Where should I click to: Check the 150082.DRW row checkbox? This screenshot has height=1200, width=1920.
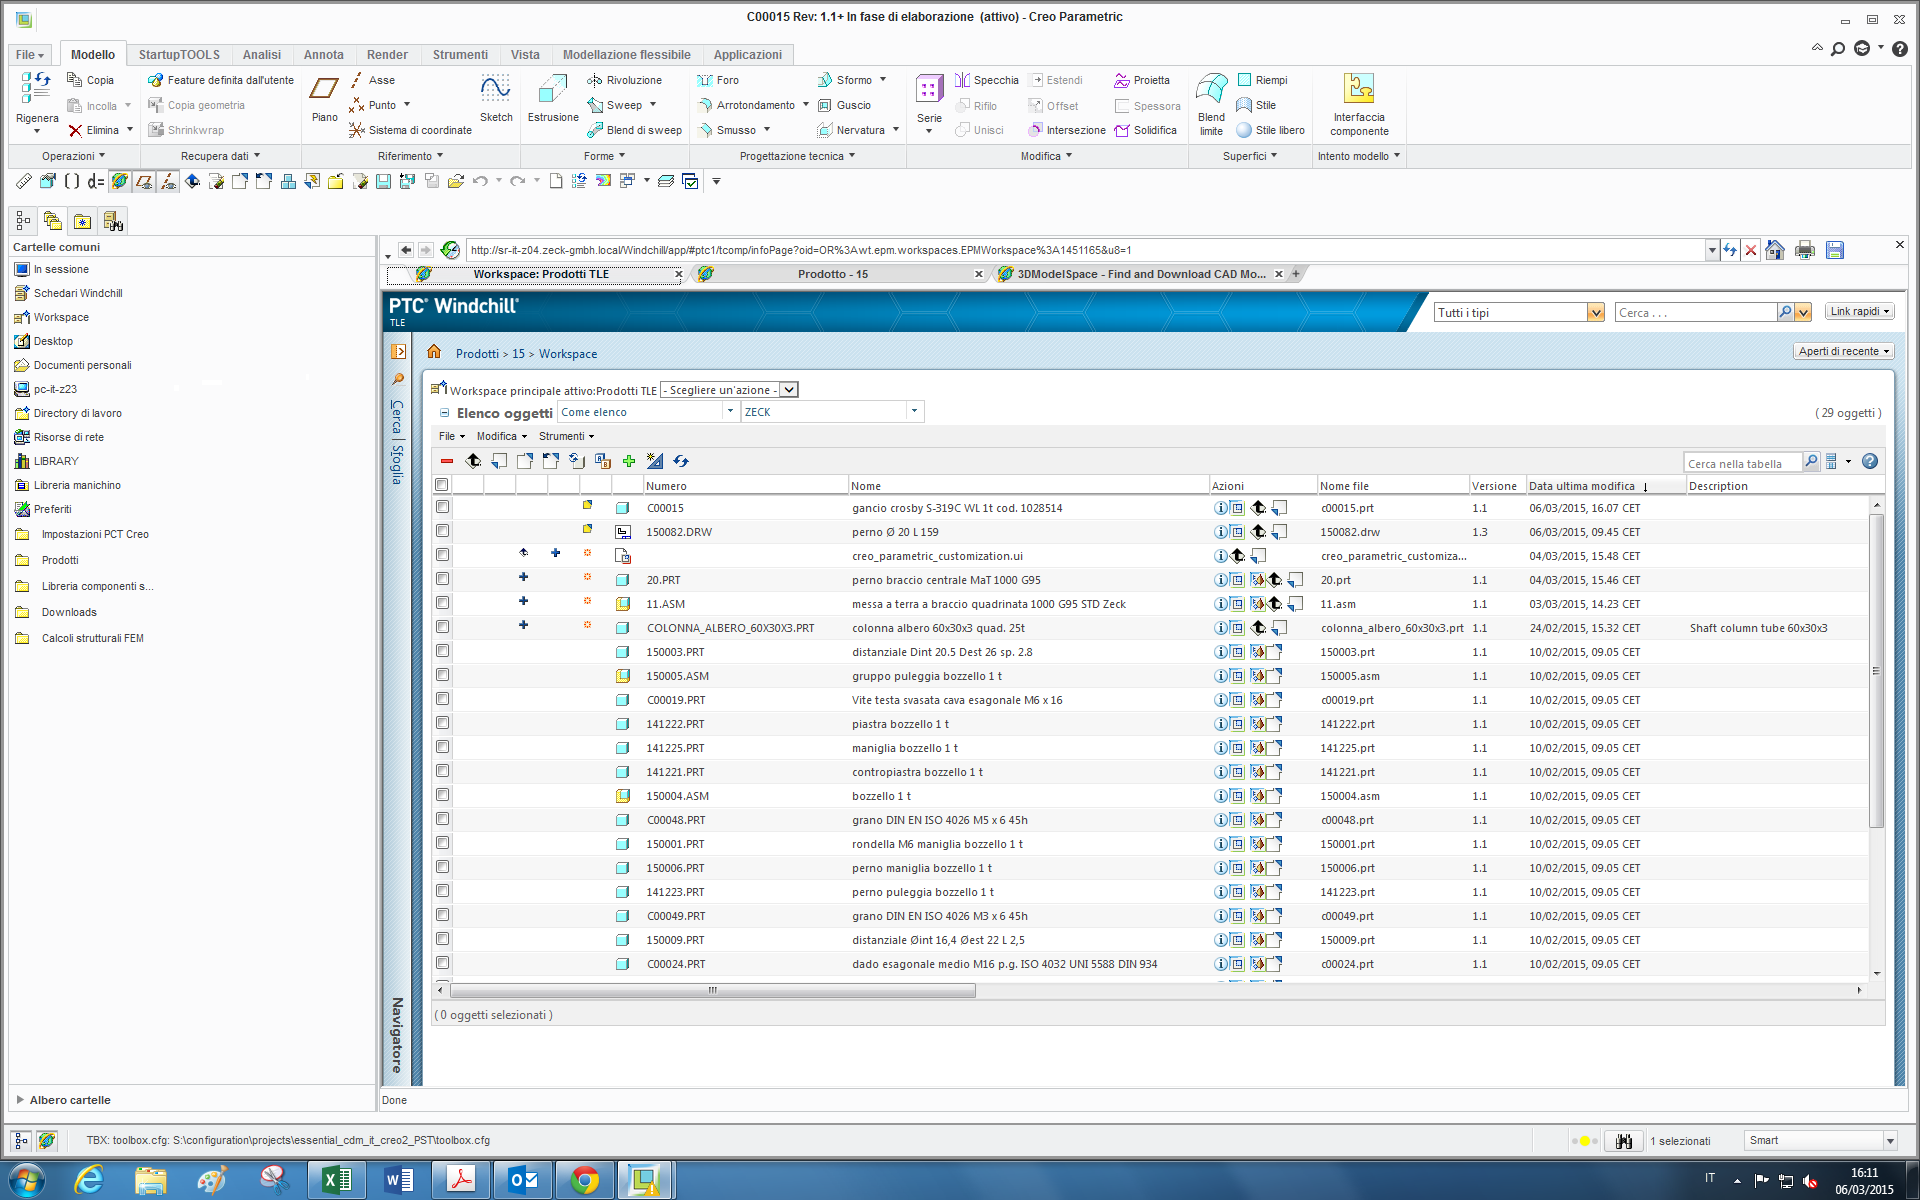click(442, 531)
